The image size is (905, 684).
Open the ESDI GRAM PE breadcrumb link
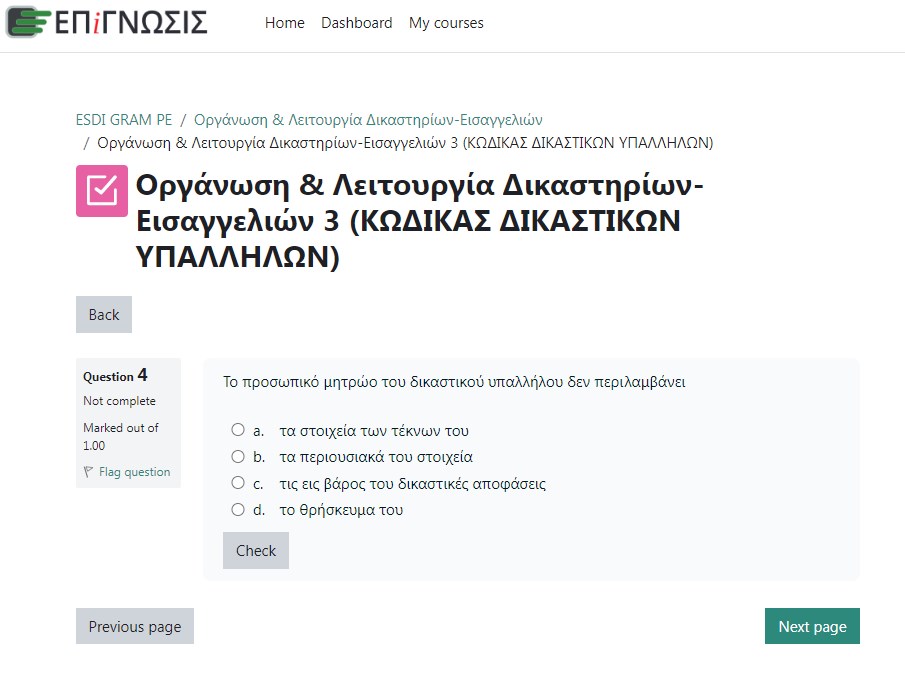[124, 119]
